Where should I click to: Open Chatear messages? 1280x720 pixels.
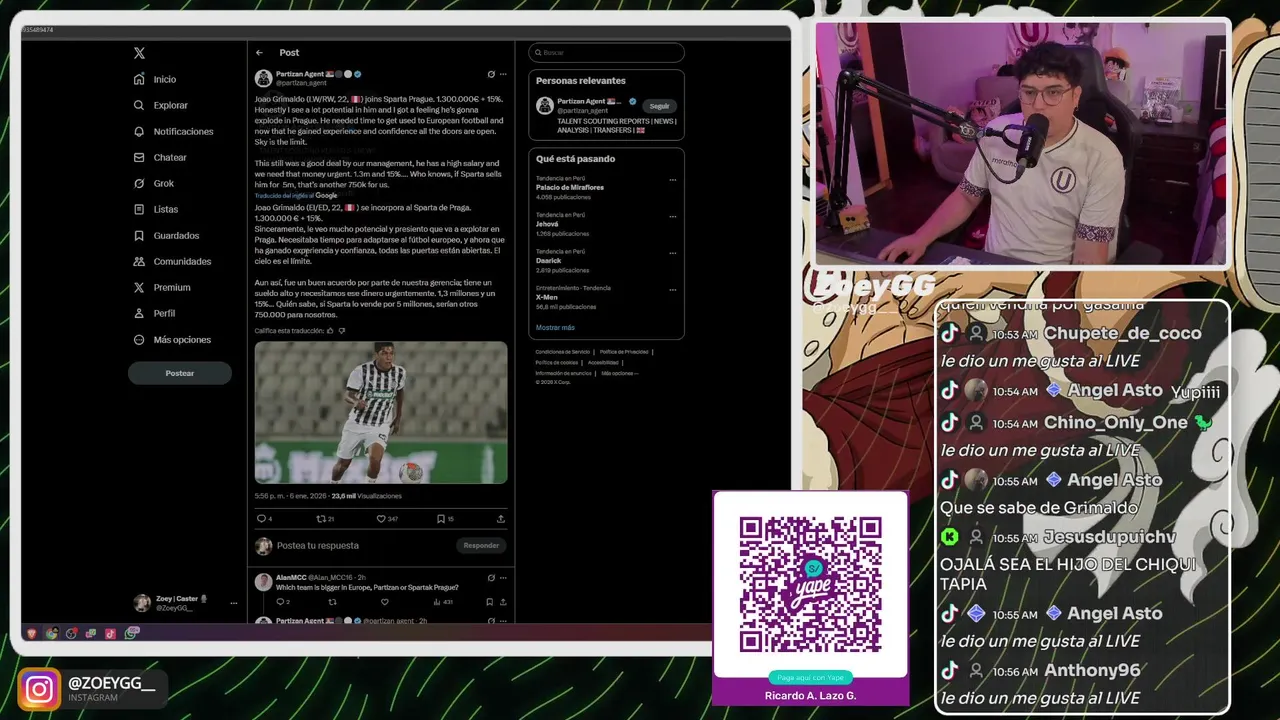[160, 157]
